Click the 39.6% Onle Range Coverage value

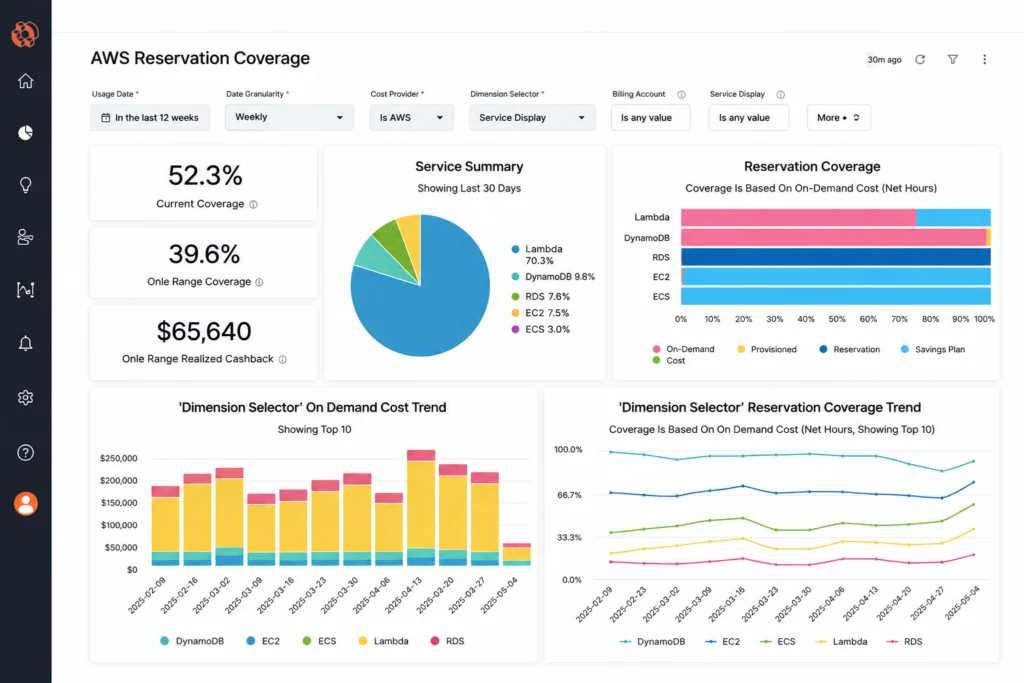click(204, 254)
